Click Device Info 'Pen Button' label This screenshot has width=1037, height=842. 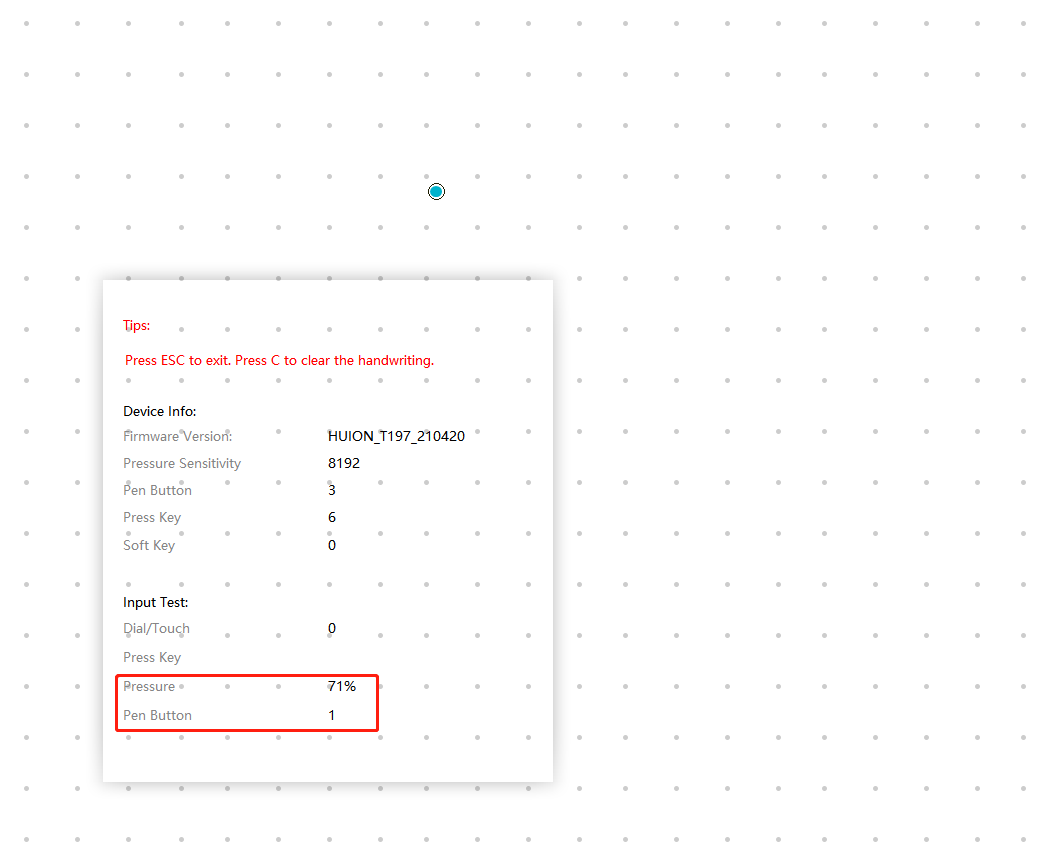coord(157,491)
